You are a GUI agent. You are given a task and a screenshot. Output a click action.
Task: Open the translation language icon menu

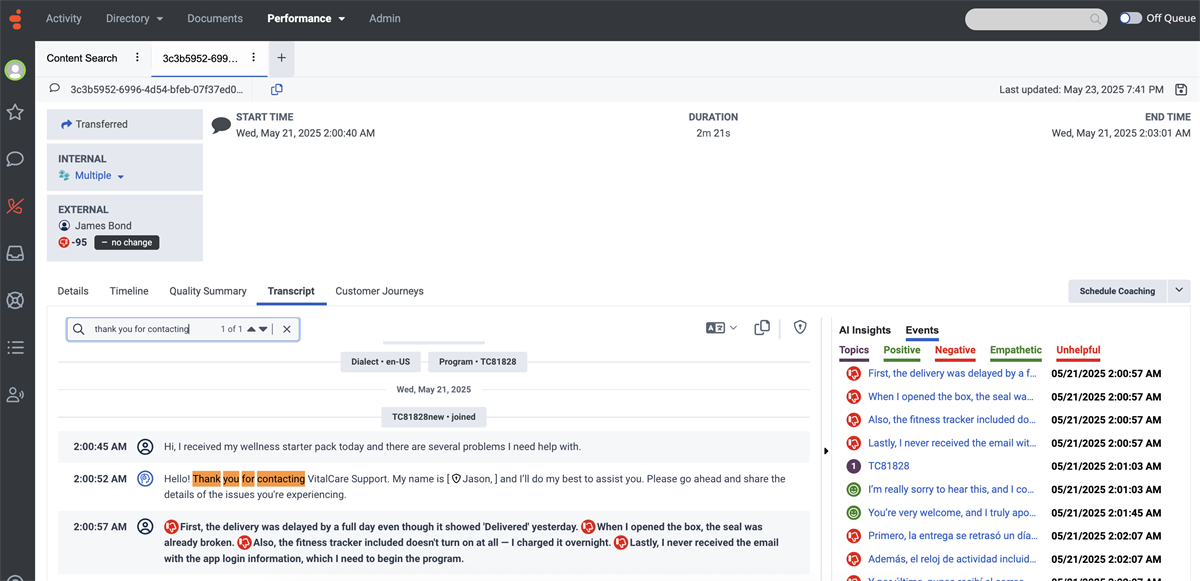pyautogui.click(x=721, y=328)
